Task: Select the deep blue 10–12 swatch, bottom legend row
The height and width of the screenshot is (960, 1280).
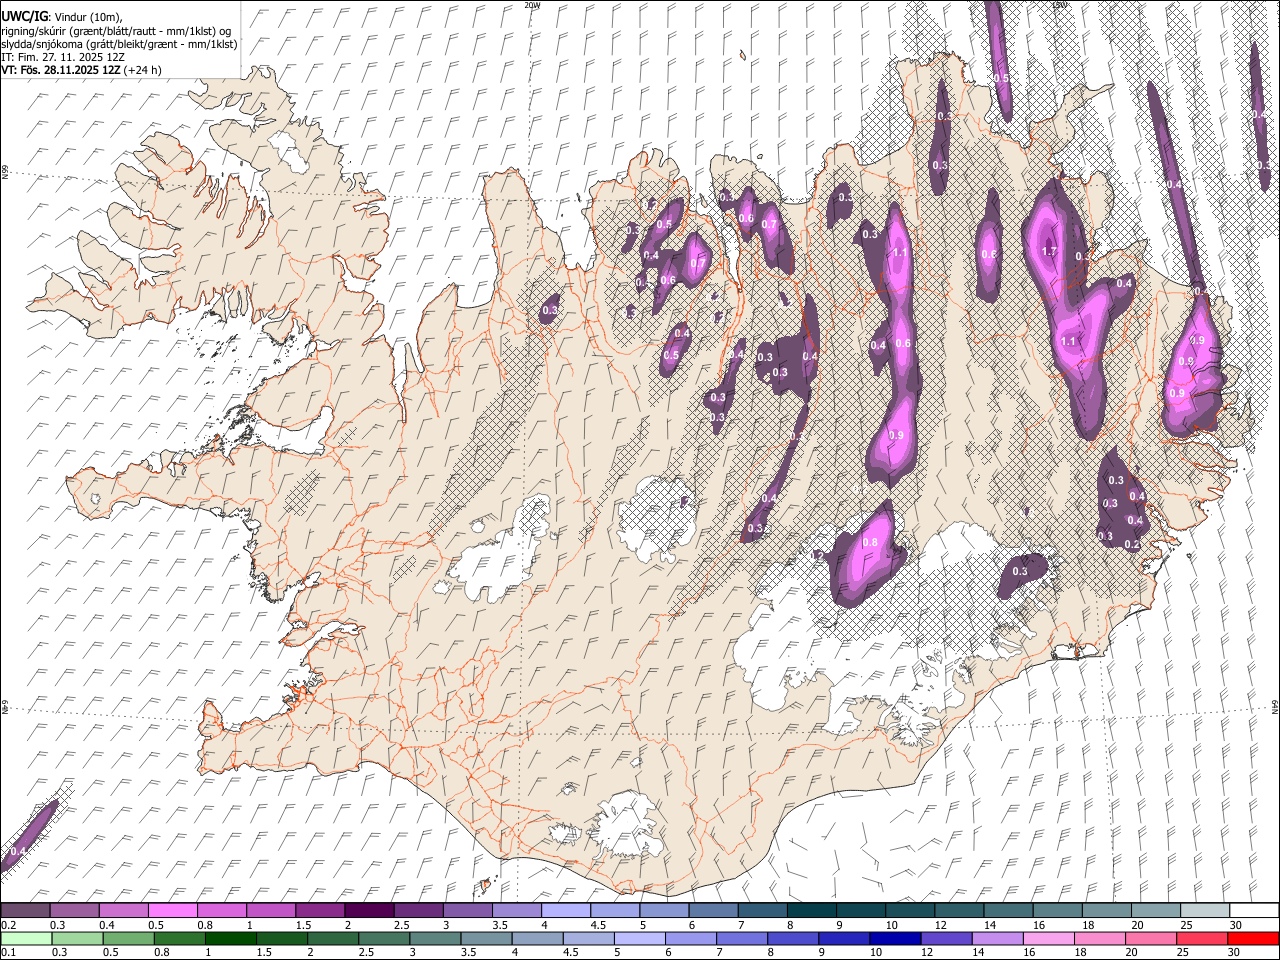Action: click(894, 938)
